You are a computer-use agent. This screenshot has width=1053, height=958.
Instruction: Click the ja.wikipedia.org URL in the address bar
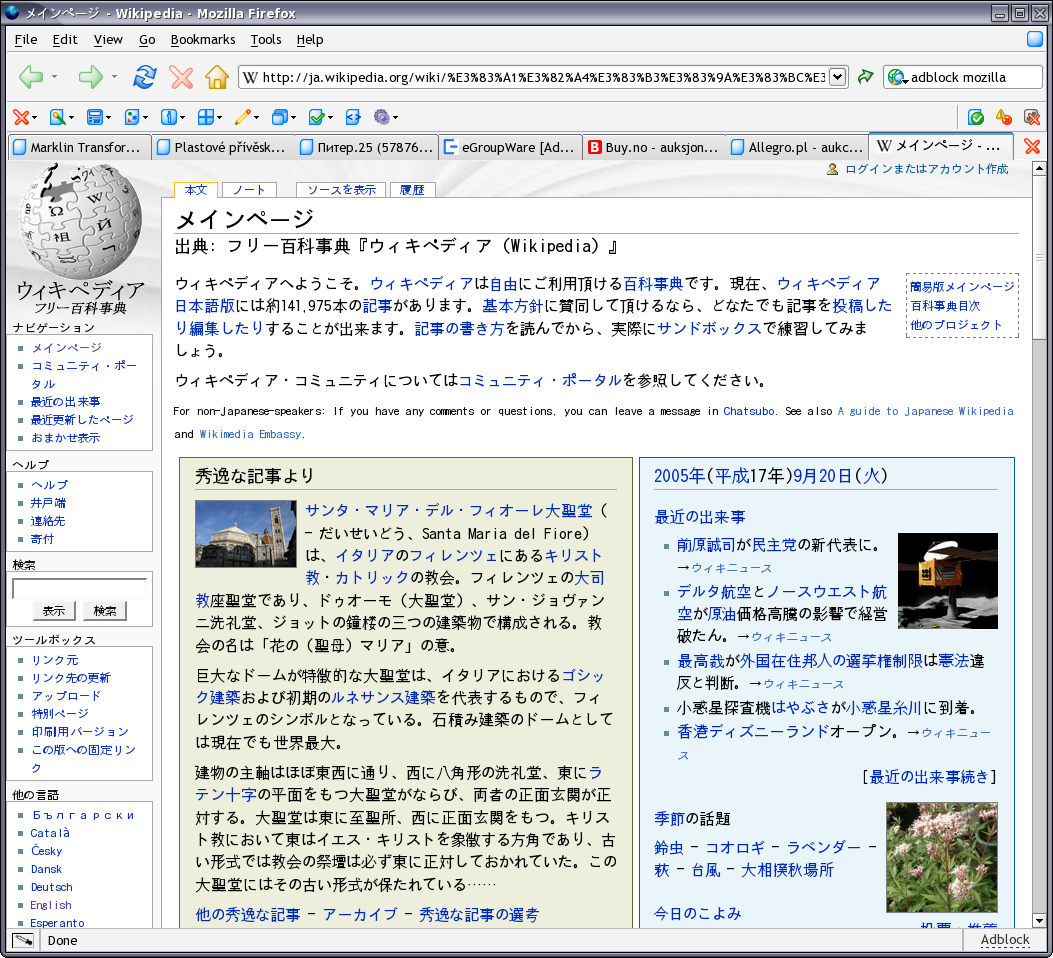(543, 77)
